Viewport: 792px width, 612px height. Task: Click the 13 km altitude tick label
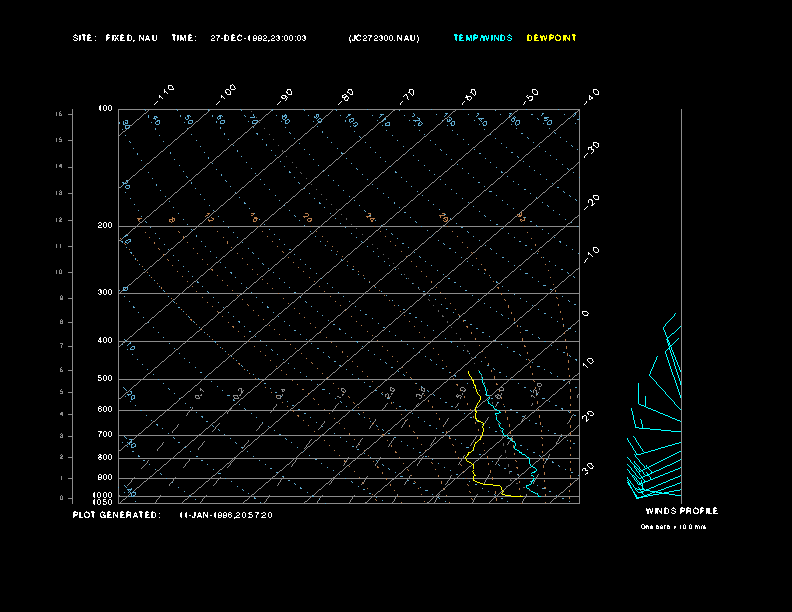click(x=59, y=193)
